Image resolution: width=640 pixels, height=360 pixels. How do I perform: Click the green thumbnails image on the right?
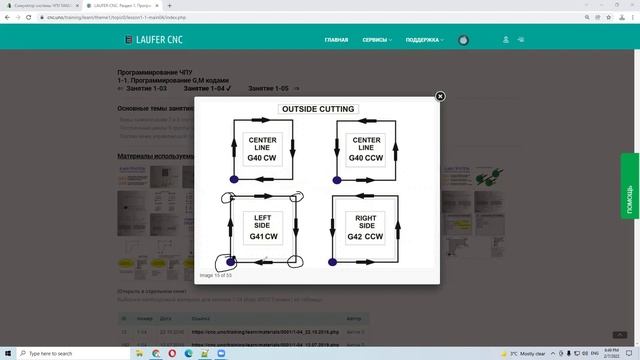pyautogui.click(x=489, y=177)
